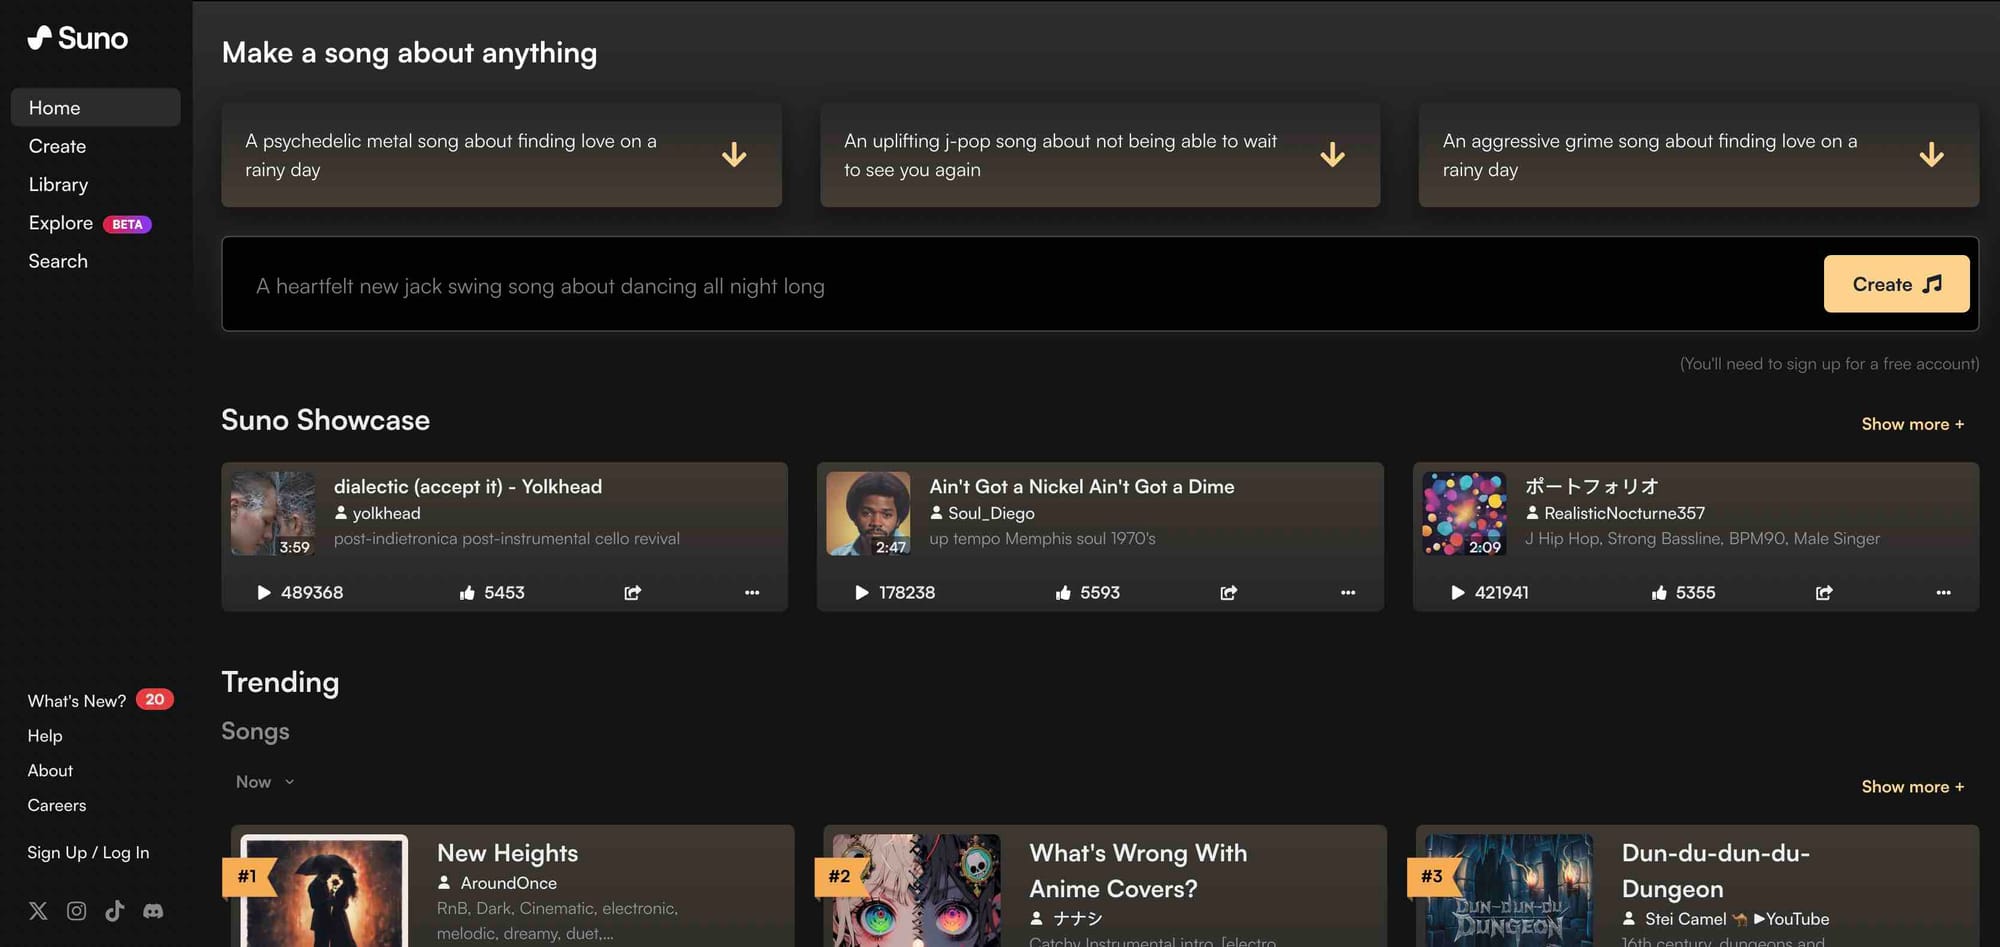Play dialectic (accept it) - Yolkhead song
This screenshot has width=2000, height=947.
[x=264, y=593]
